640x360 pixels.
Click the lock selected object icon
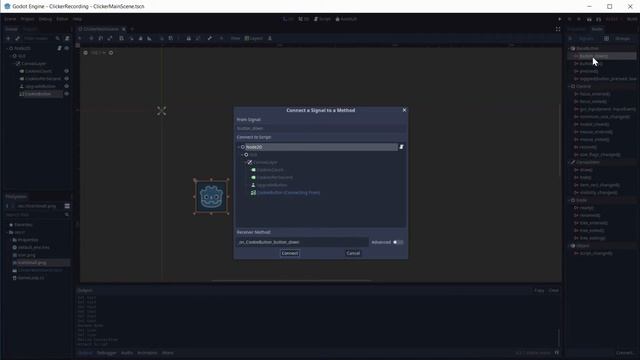pyautogui.click(x=189, y=38)
